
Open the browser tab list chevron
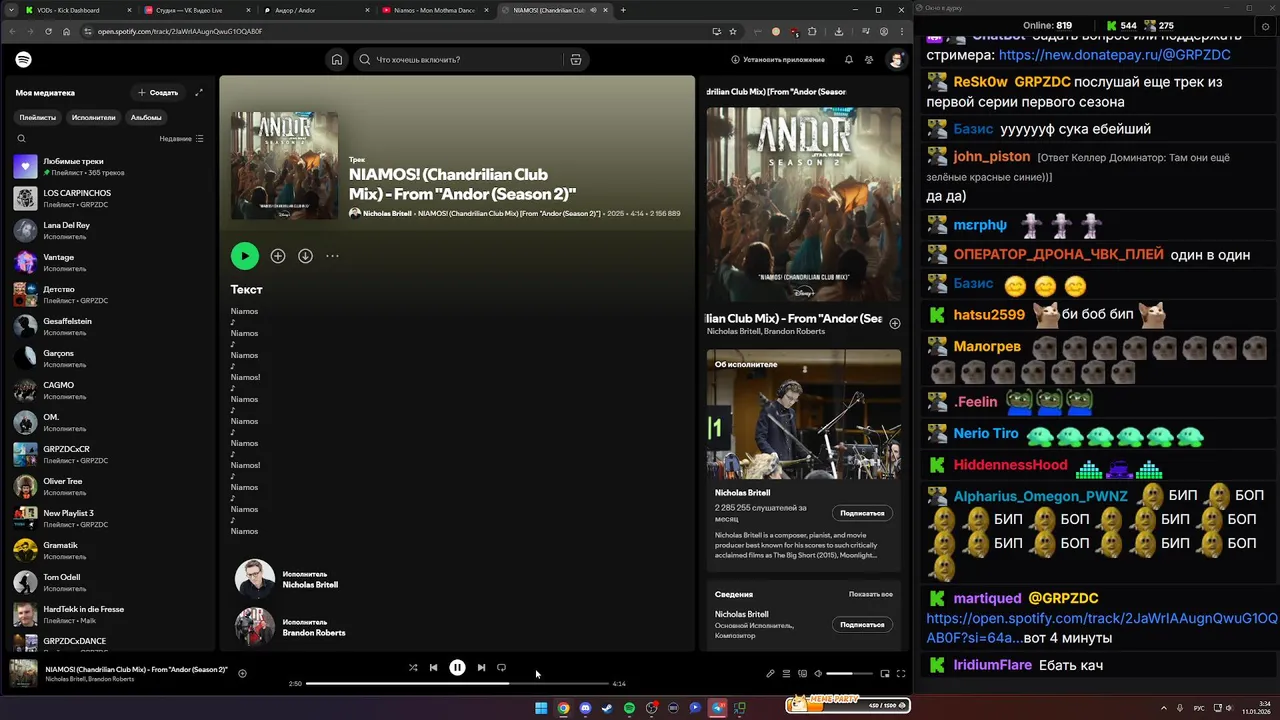10,10
